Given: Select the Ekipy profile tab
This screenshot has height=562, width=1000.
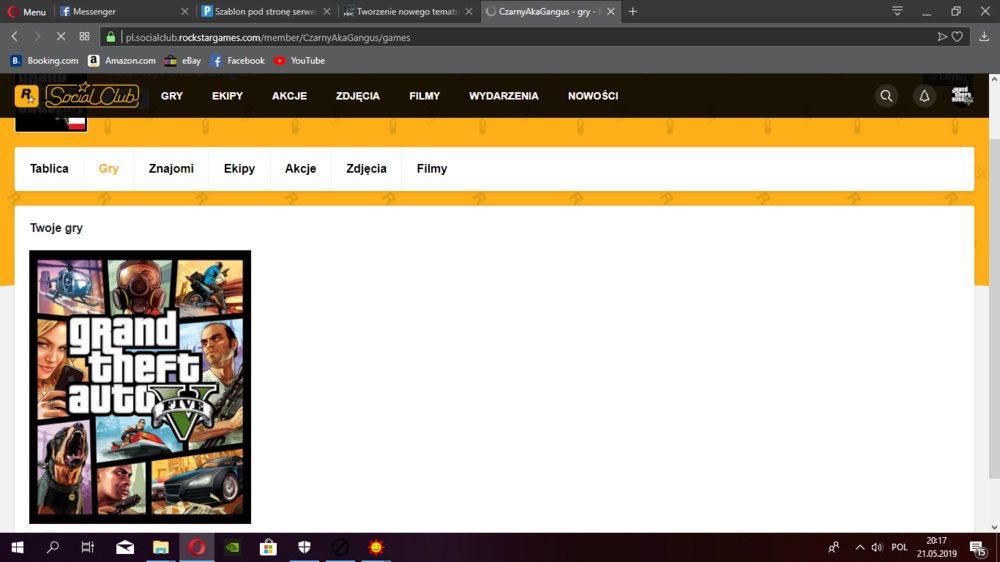Looking at the screenshot, I should [239, 168].
